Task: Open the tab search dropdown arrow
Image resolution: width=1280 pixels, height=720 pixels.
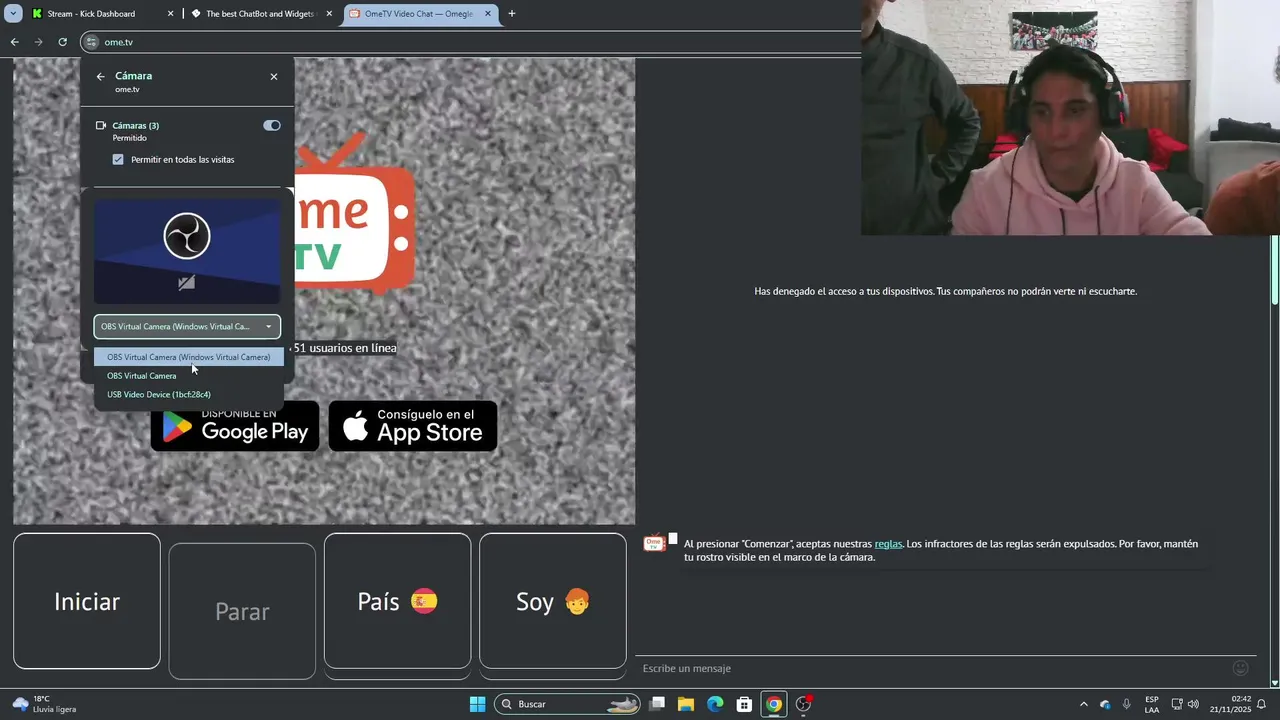Action: [x=13, y=14]
